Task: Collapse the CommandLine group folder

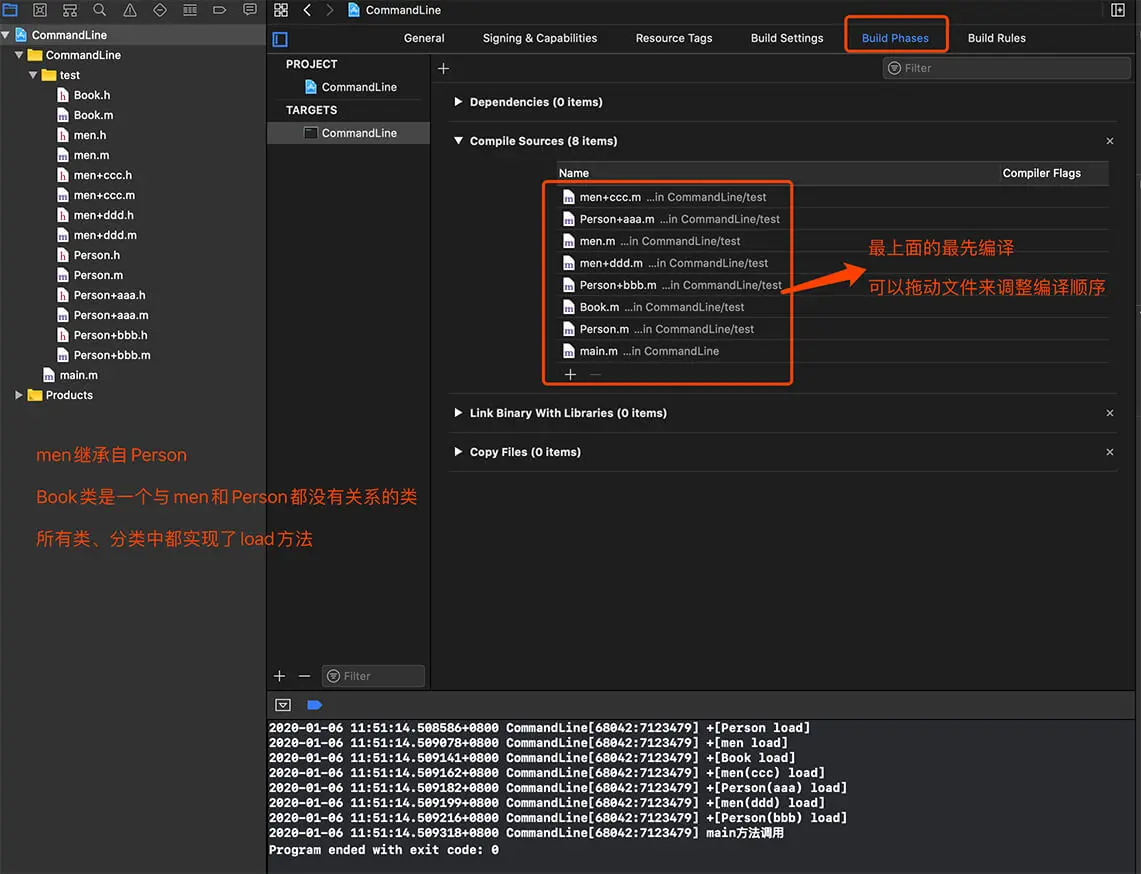Action: (19, 55)
